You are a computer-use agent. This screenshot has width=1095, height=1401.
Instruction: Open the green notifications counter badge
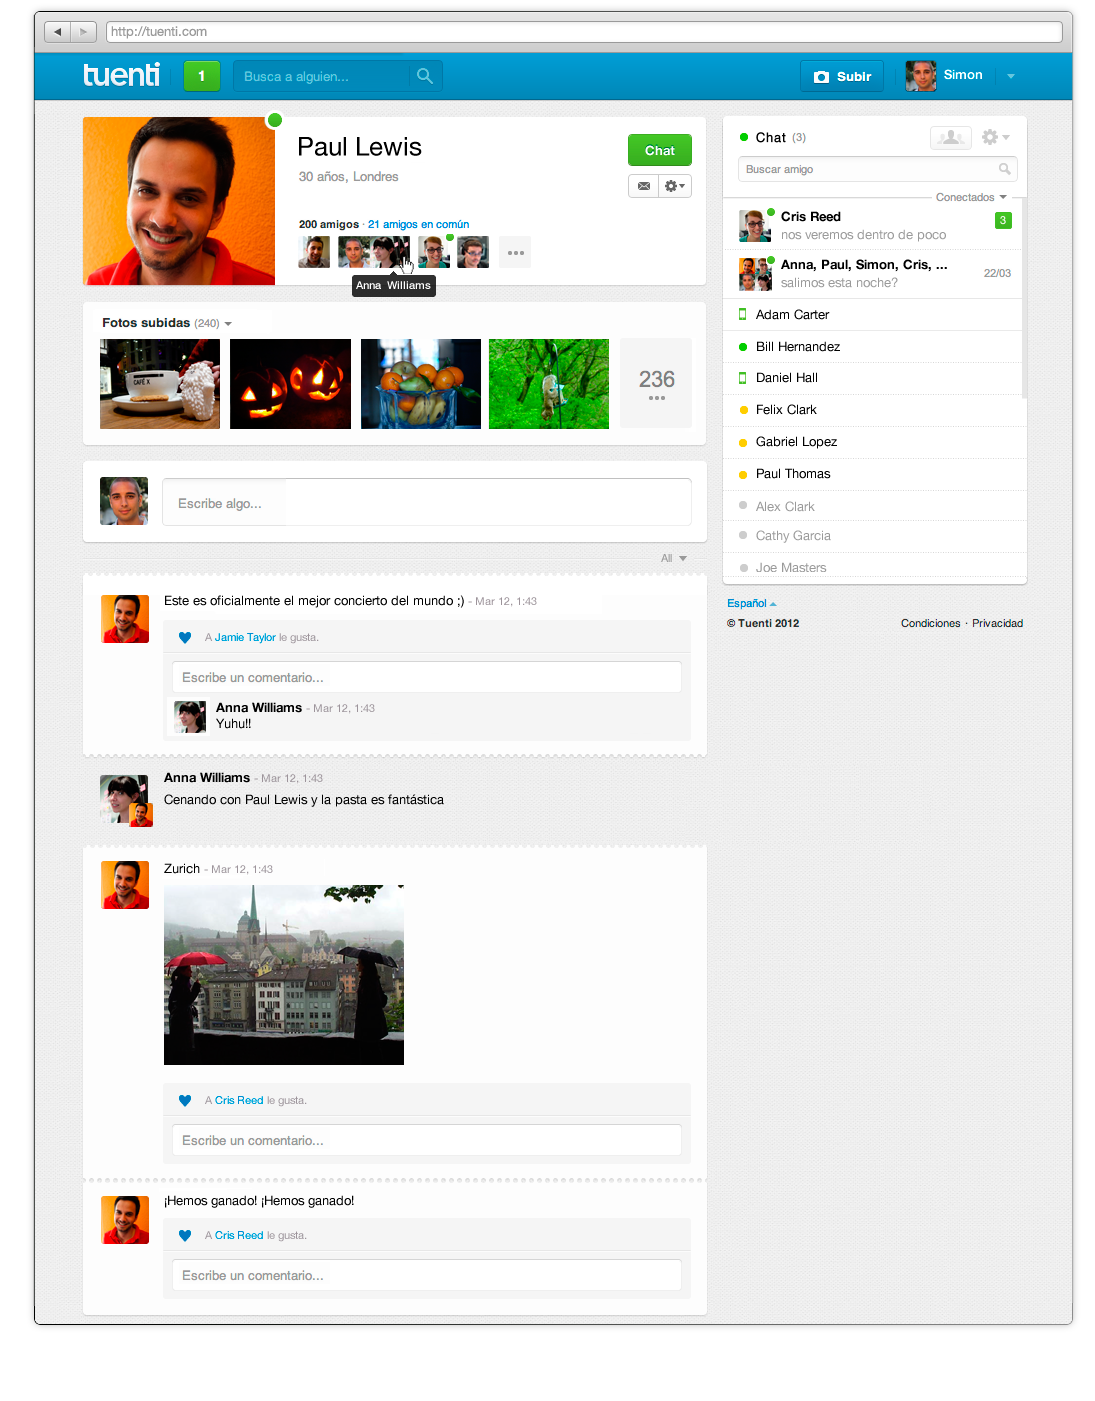201,76
